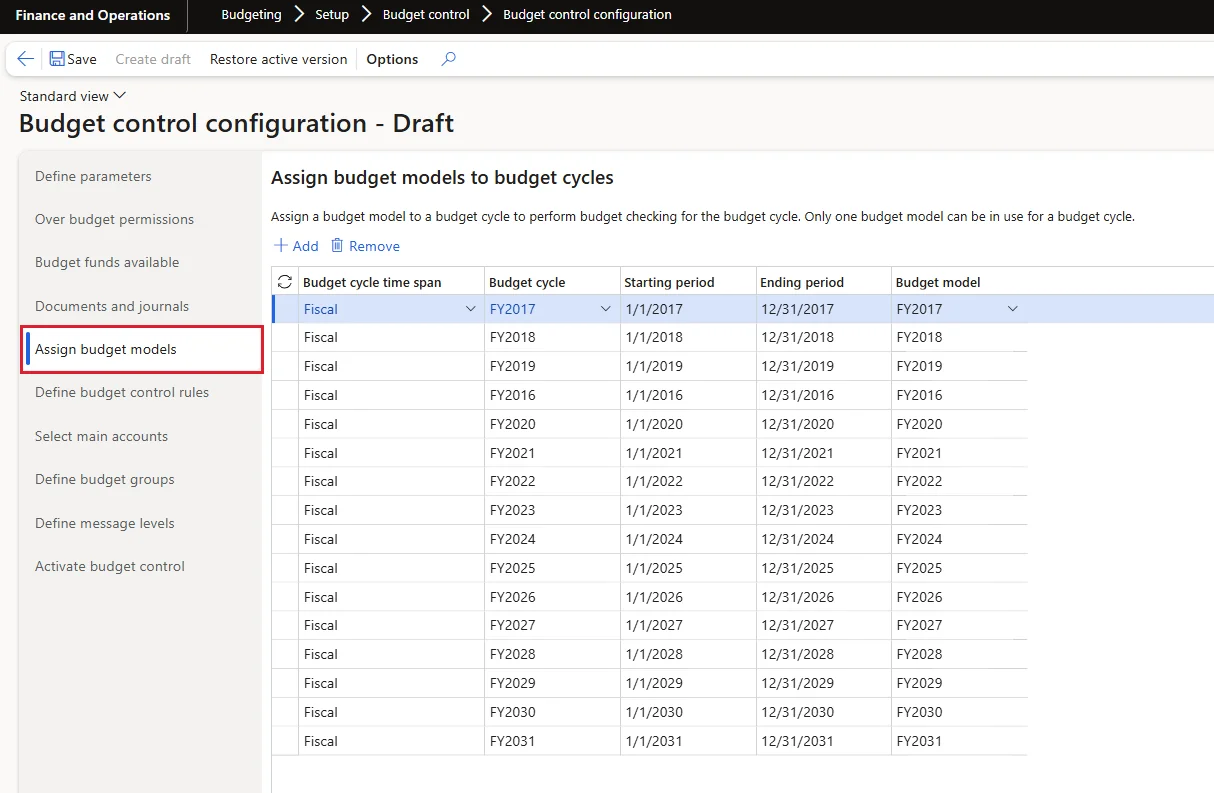This screenshot has height=793, width=1214.
Task: Select the FY2016 budget cycle cell
Action: pyautogui.click(x=552, y=395)
